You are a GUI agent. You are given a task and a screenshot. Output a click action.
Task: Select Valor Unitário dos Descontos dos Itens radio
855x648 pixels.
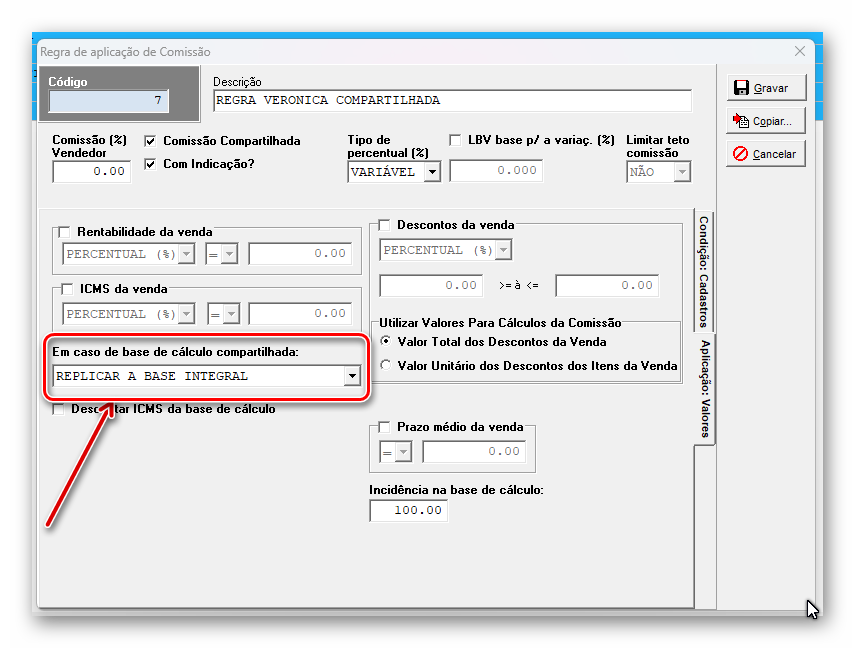click(386, 366)
